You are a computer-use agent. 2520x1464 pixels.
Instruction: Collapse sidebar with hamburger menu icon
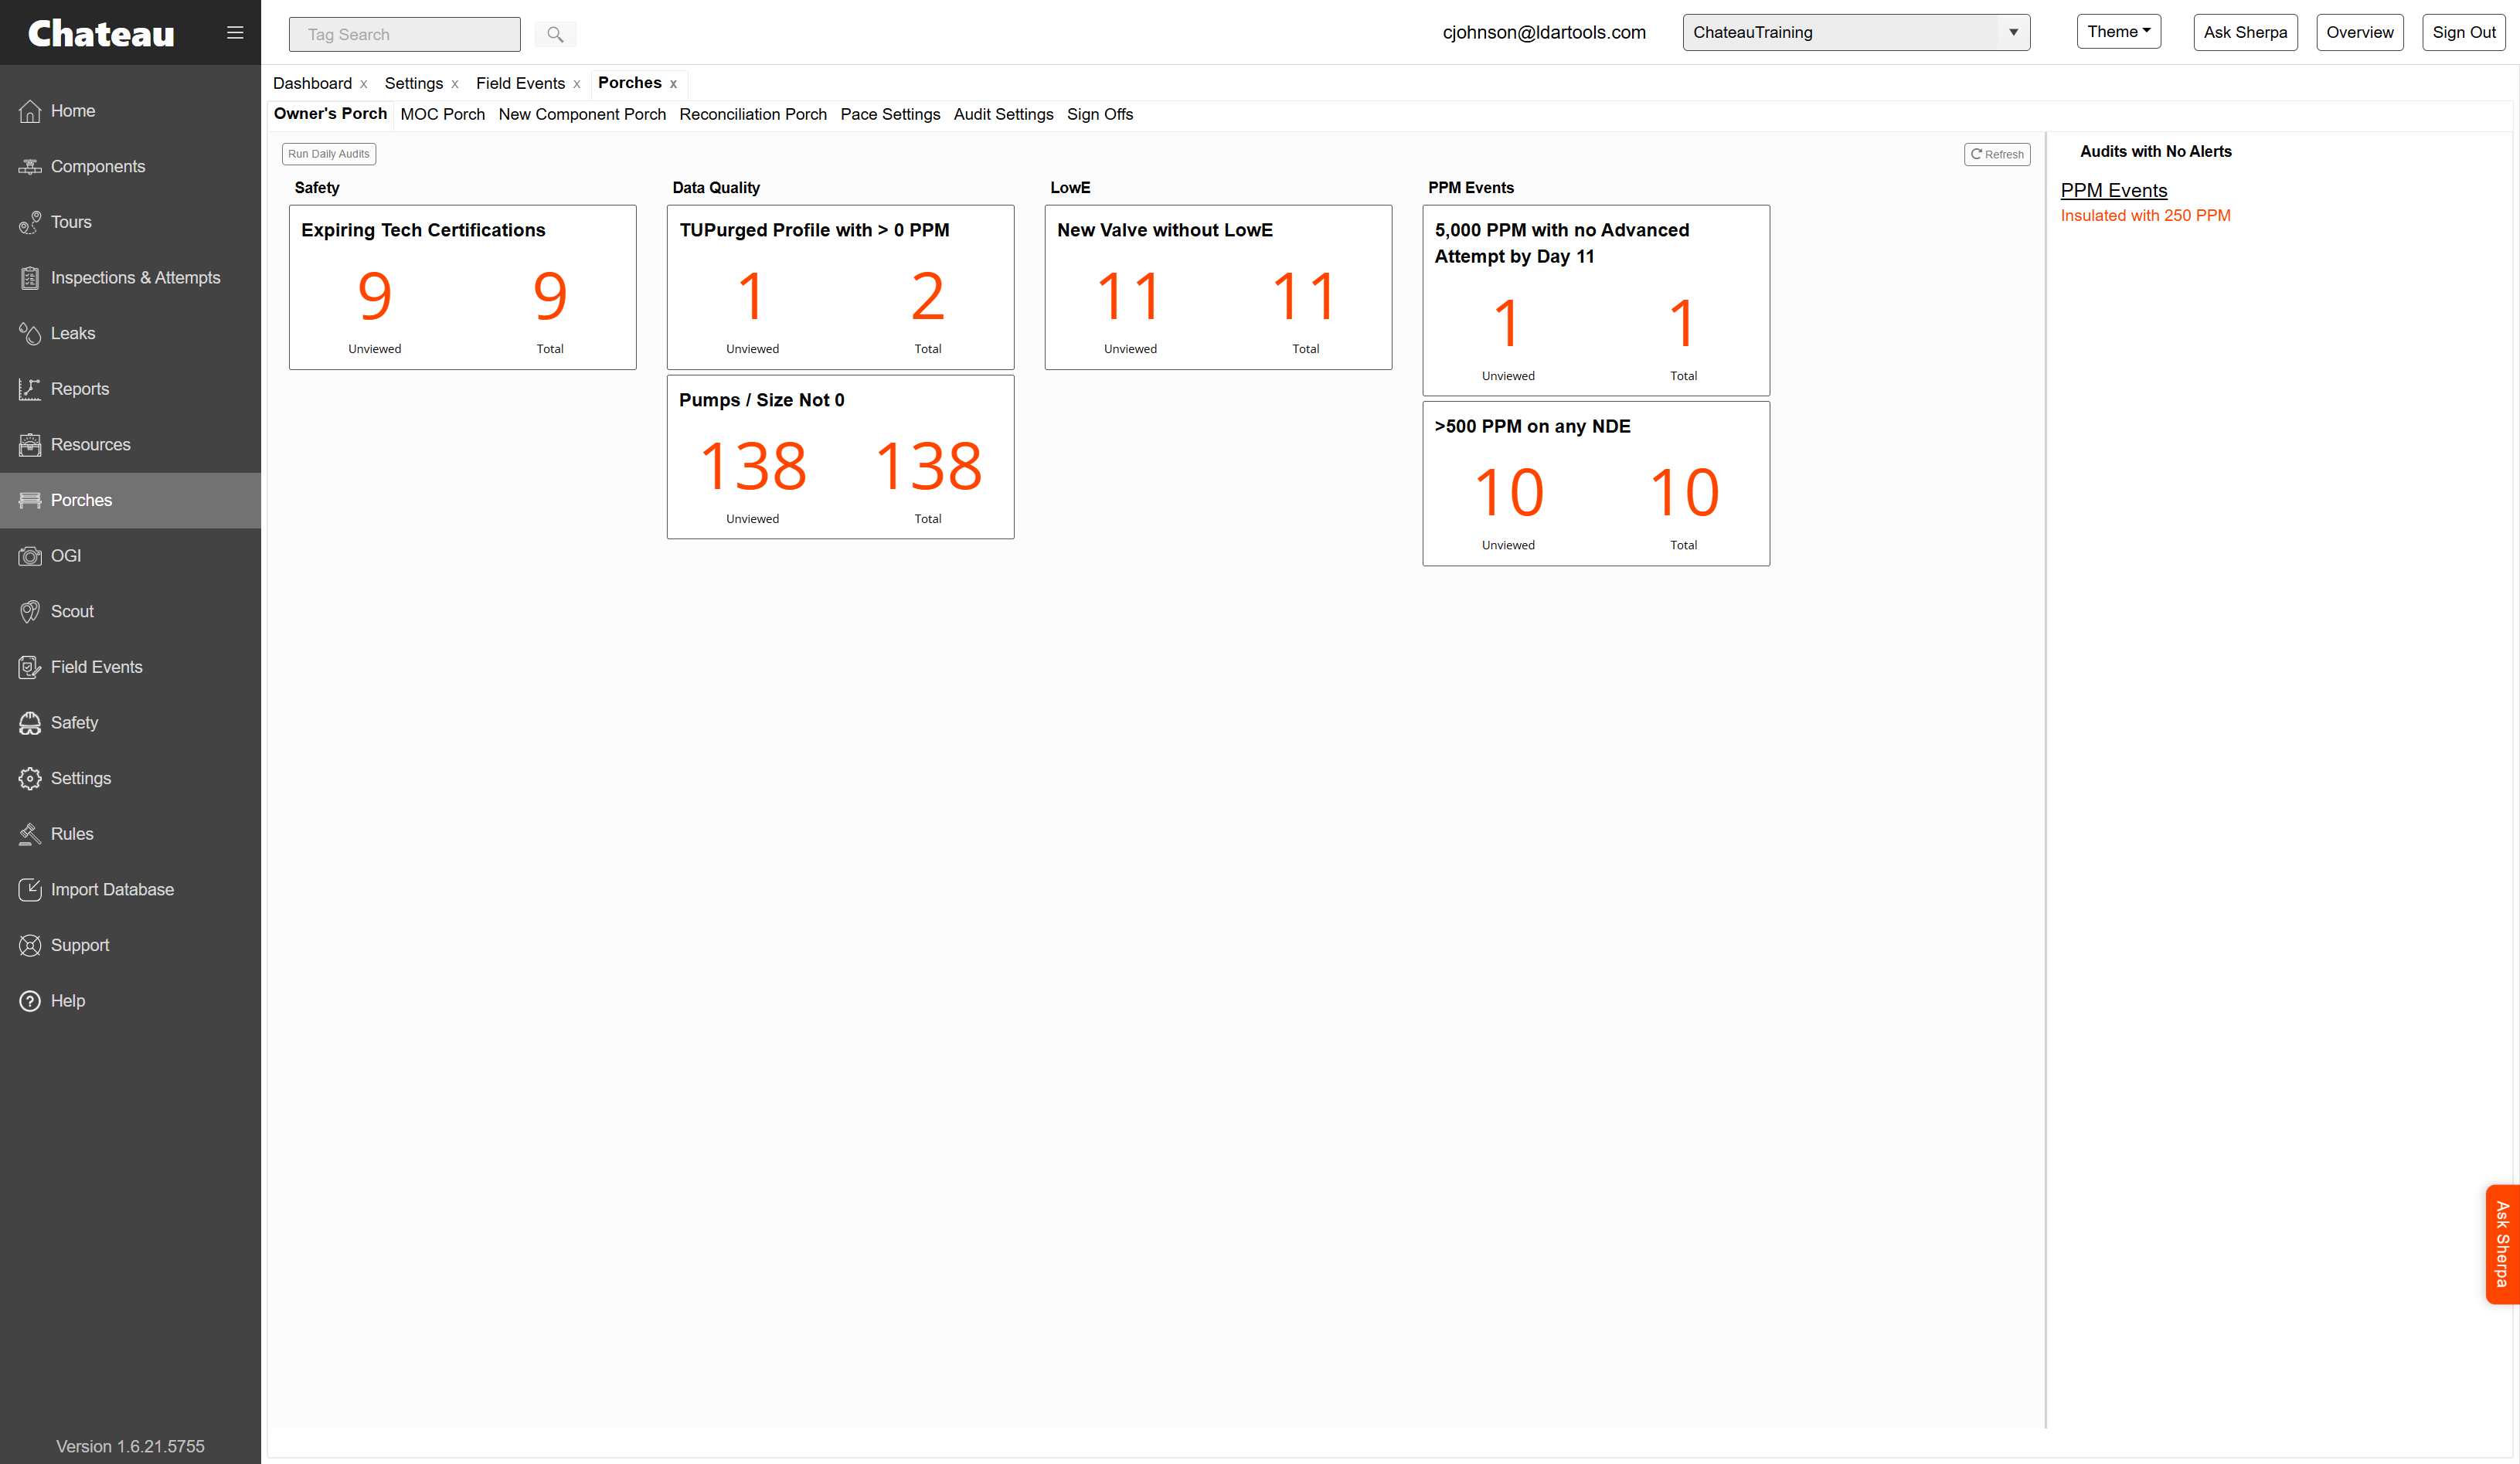click(235, 33)
